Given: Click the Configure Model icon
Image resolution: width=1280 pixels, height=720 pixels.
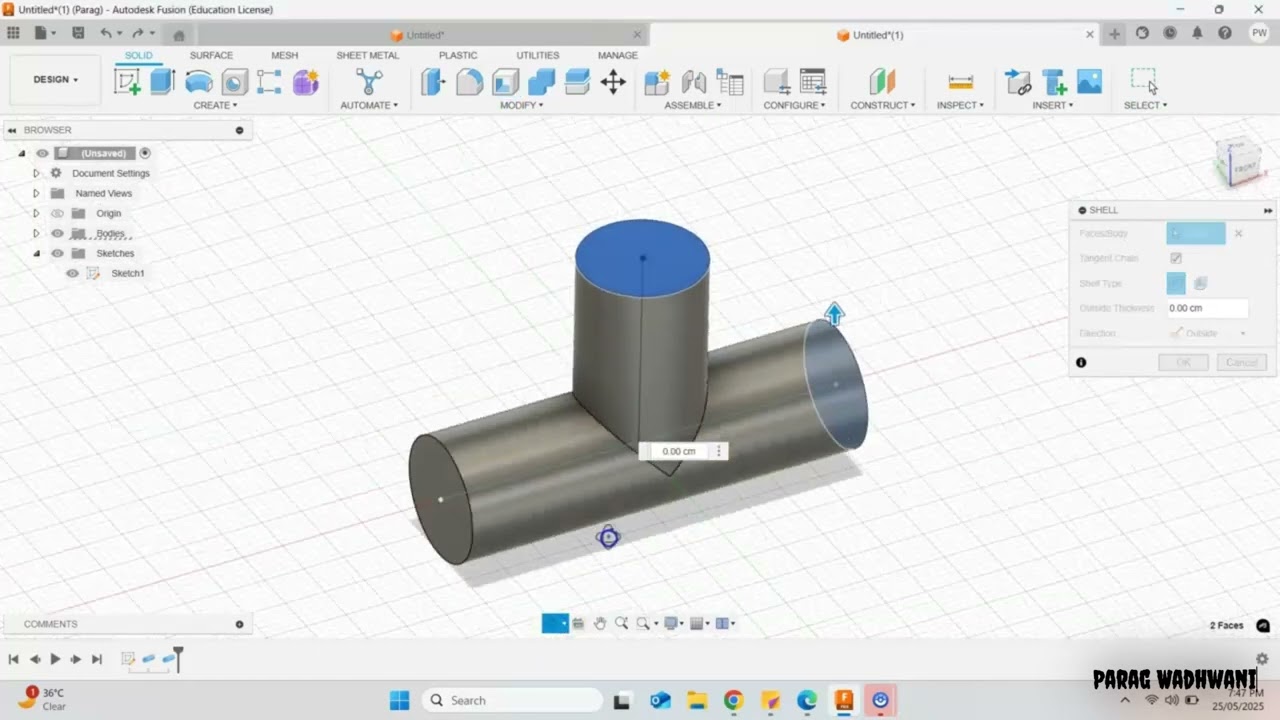Looking at the screenshot, I should [777, 82].
